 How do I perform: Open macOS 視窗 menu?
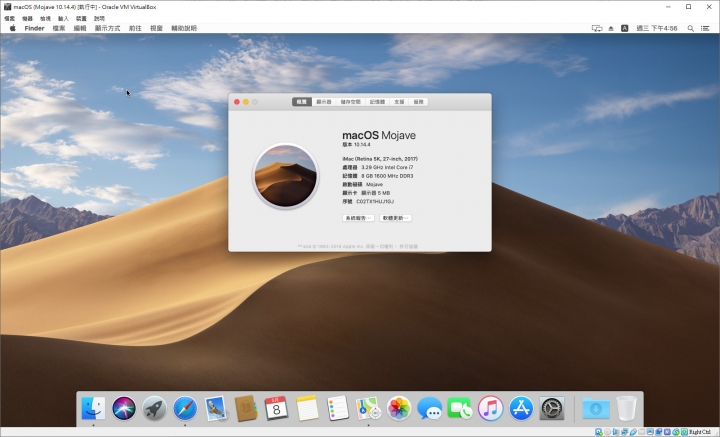tap(156, 28)
